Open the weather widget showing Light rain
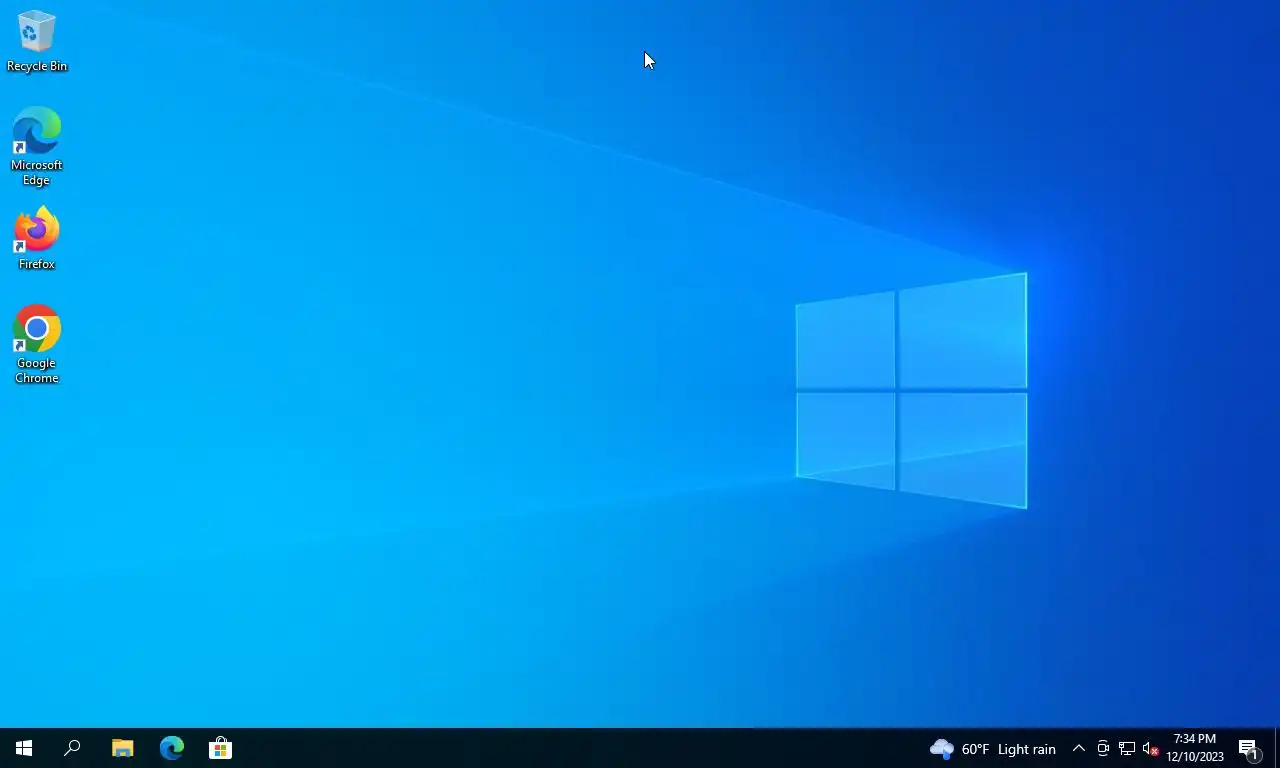1280x768 pixels. 992,748
